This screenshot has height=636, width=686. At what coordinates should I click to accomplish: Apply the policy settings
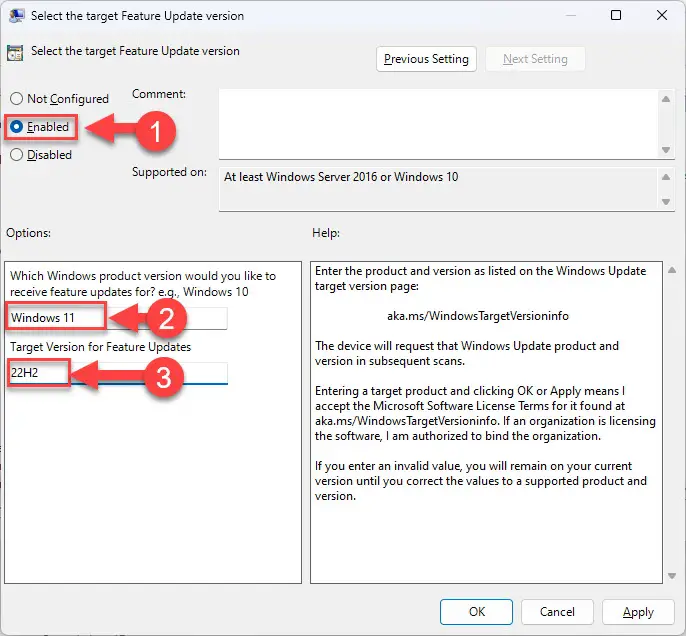[x=638, y=612]
